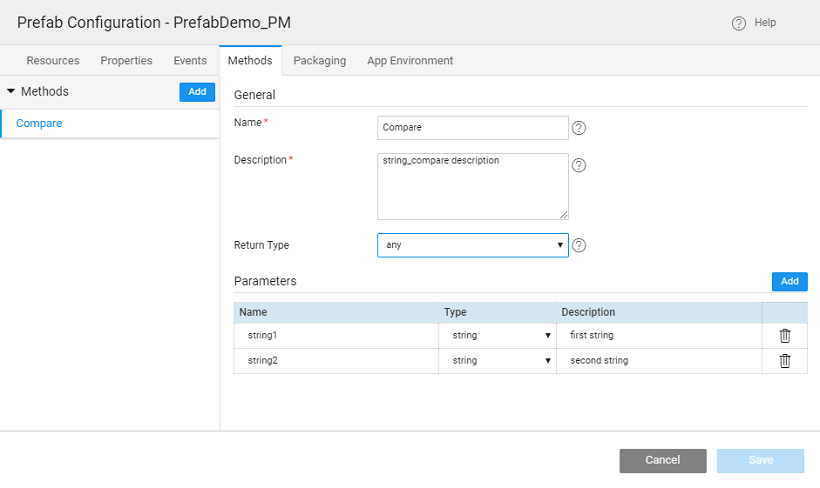Click help icon beside Name field
The width and height of the screenshot is (820, 488).
click(x=578, y=128)
